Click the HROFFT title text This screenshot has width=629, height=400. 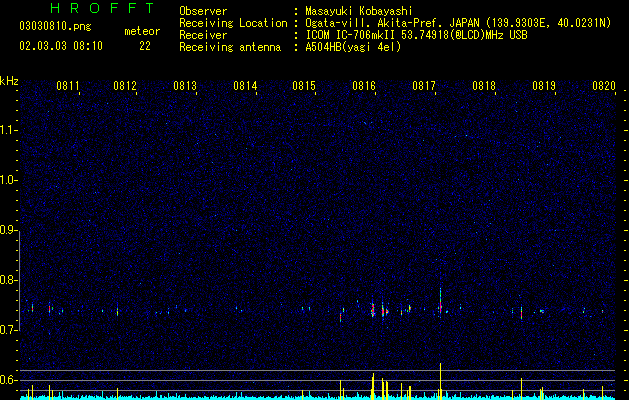[102, 8]
